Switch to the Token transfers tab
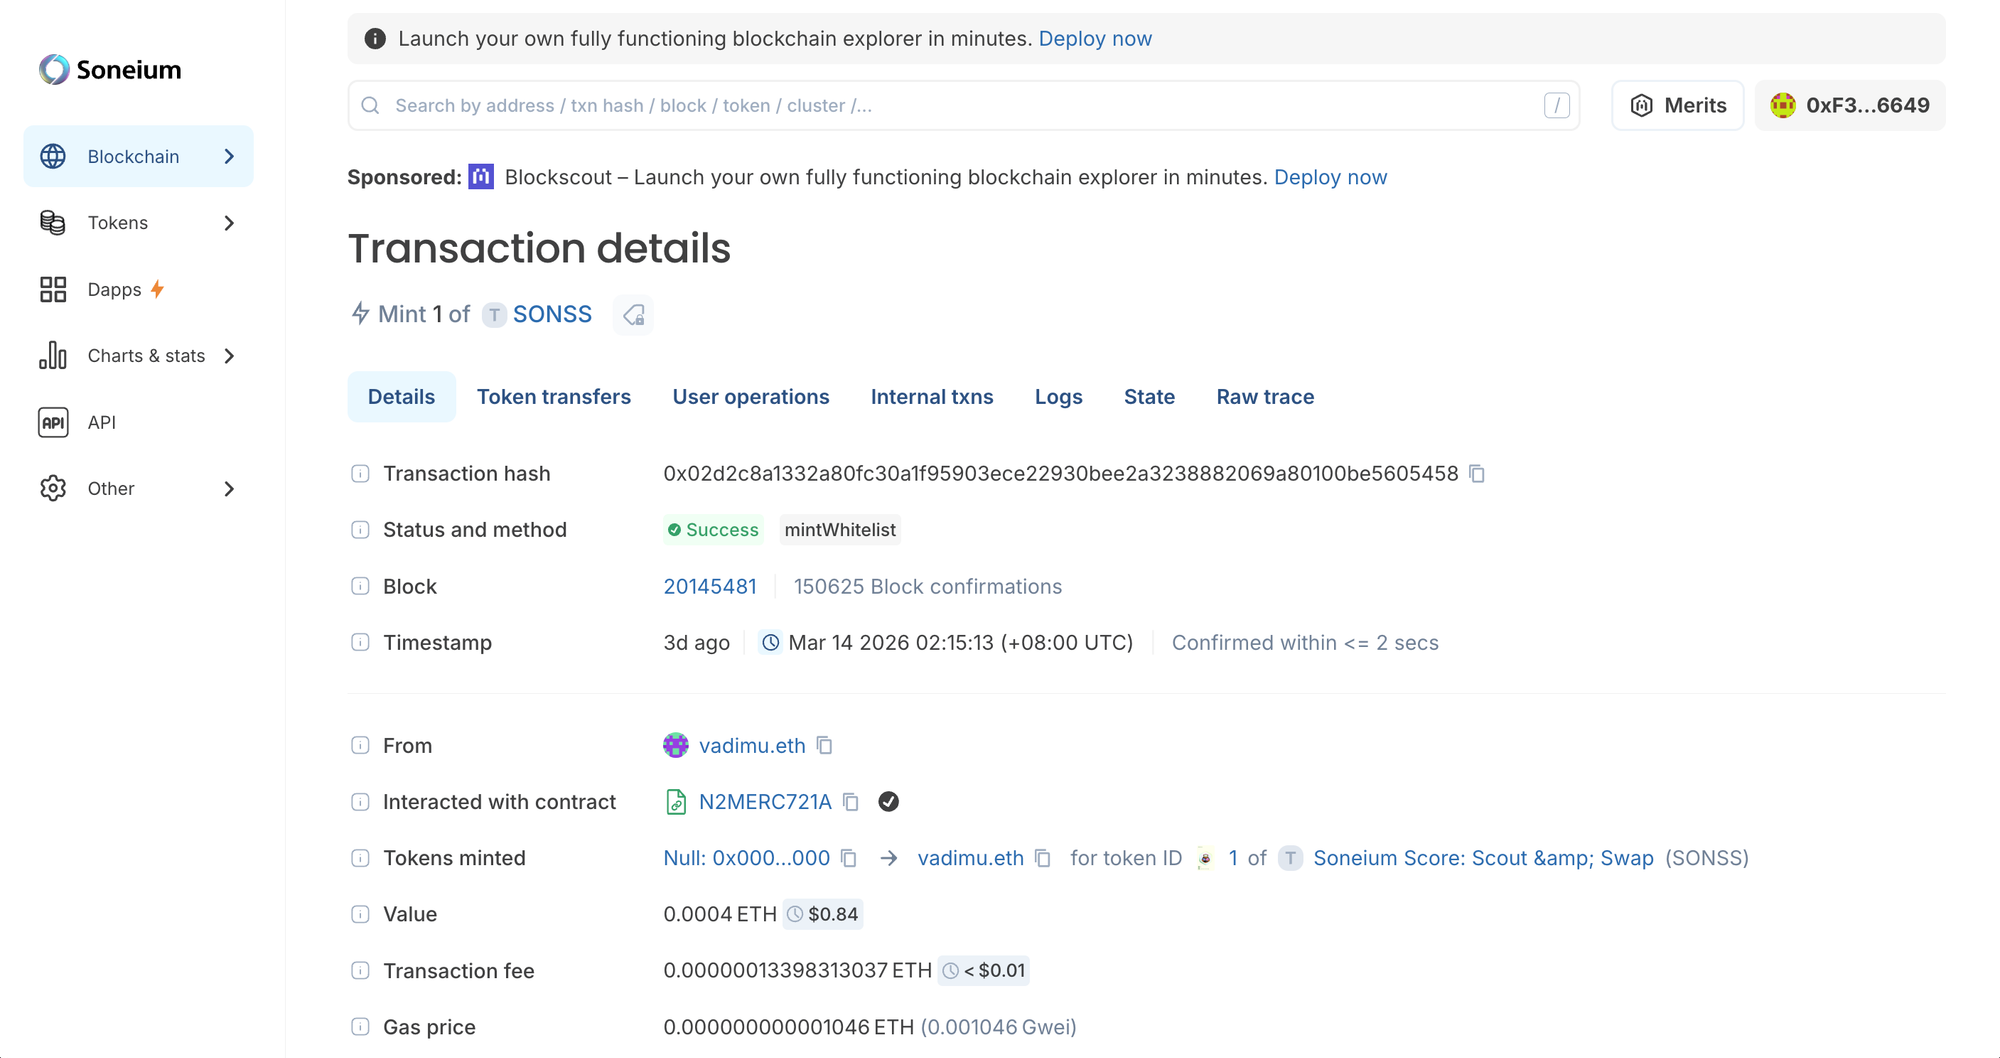 (554, 396)
